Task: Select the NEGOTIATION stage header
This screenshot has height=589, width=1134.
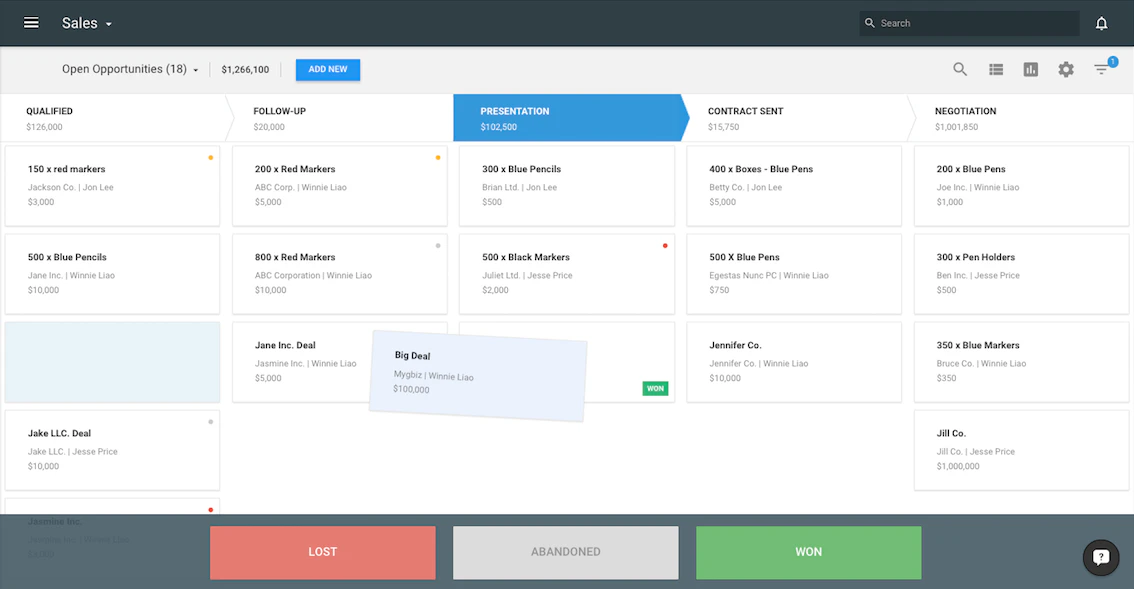Action: click(x=1021, y=118)
